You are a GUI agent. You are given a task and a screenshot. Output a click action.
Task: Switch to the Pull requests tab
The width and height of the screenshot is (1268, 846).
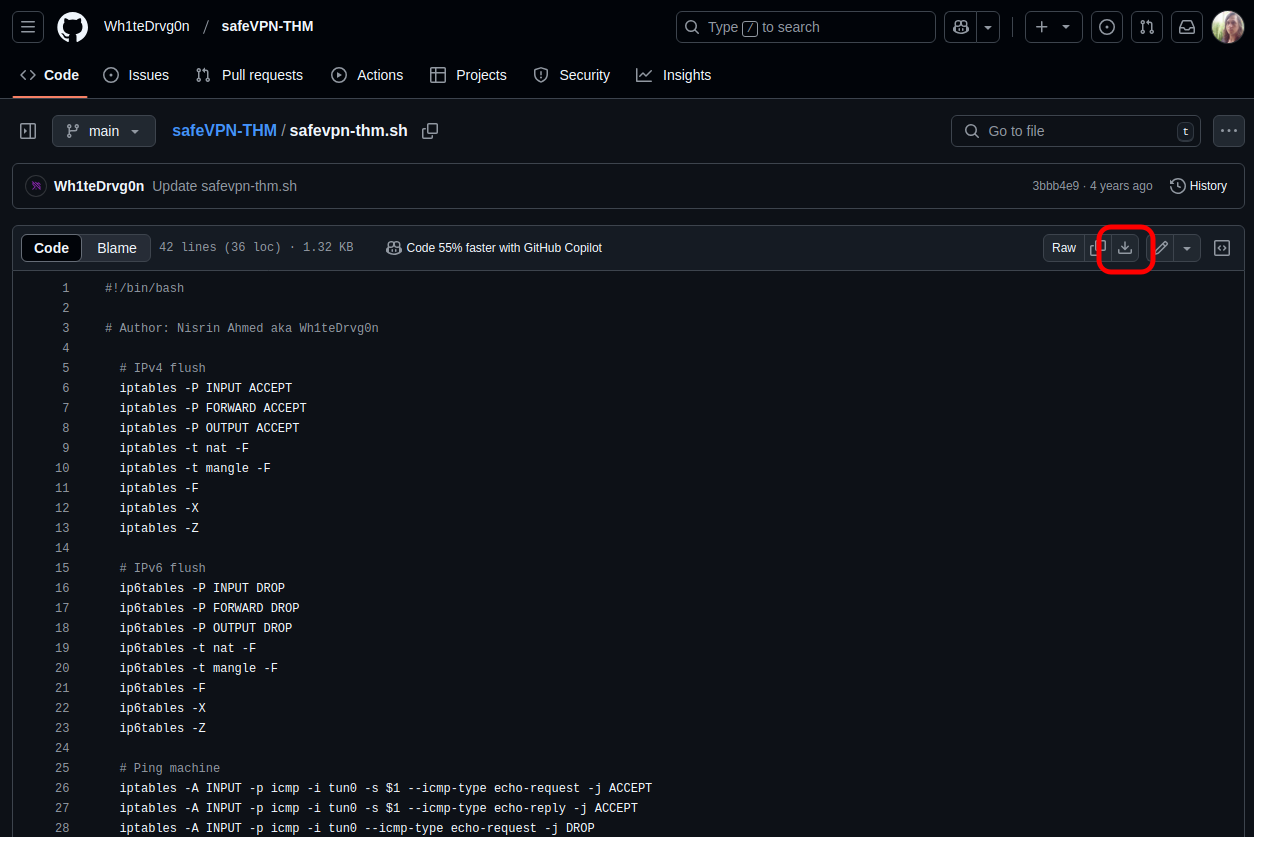249,75
